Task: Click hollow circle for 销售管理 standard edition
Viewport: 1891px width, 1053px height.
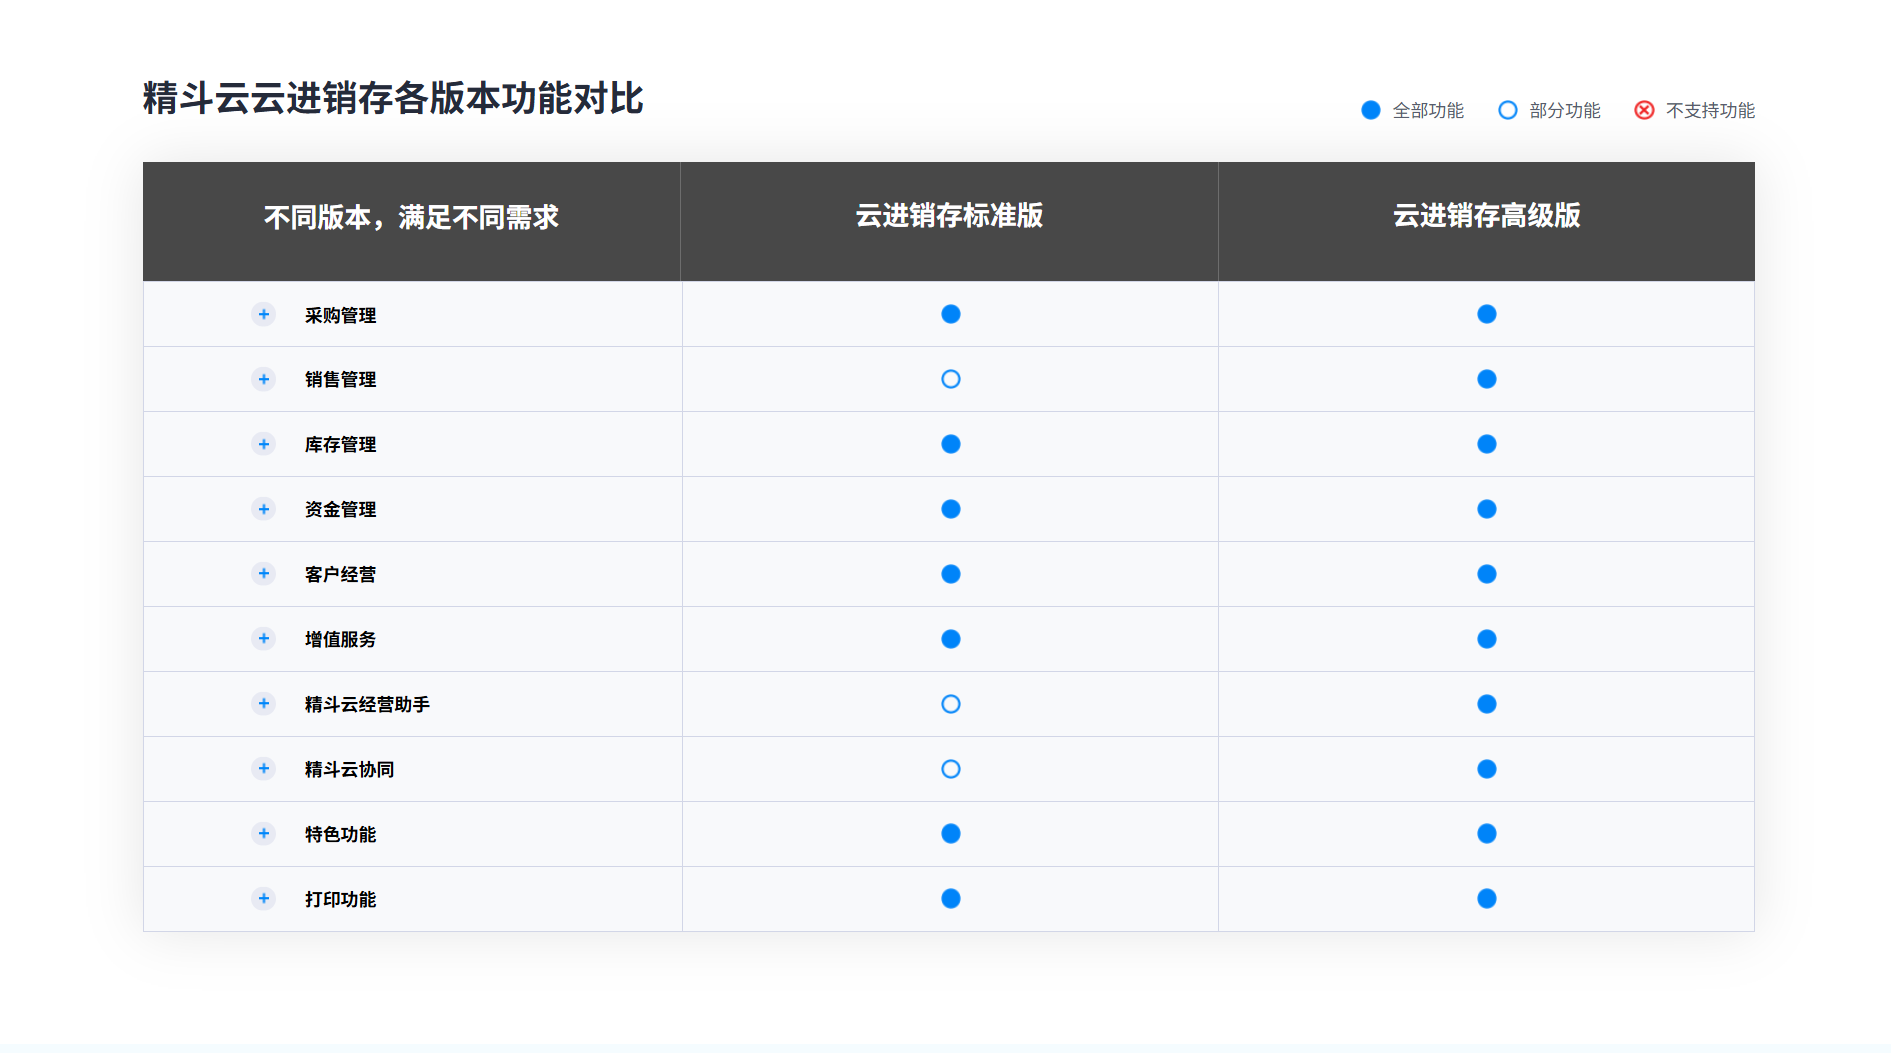Action: [x=951, y=379]
